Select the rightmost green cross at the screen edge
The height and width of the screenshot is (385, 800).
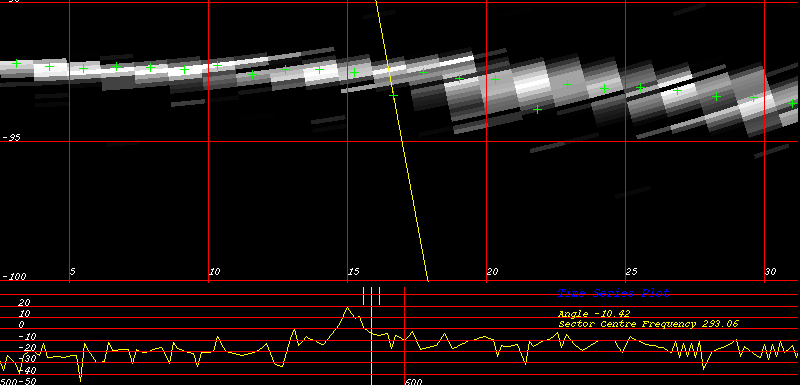pyautogui.click(x=792, y=104)
